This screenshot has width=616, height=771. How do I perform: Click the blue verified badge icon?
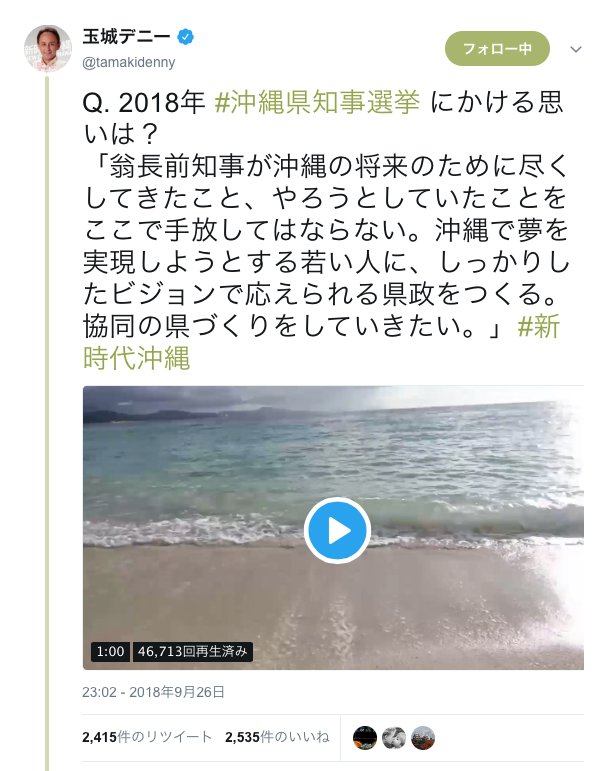[x=185, y=37]
